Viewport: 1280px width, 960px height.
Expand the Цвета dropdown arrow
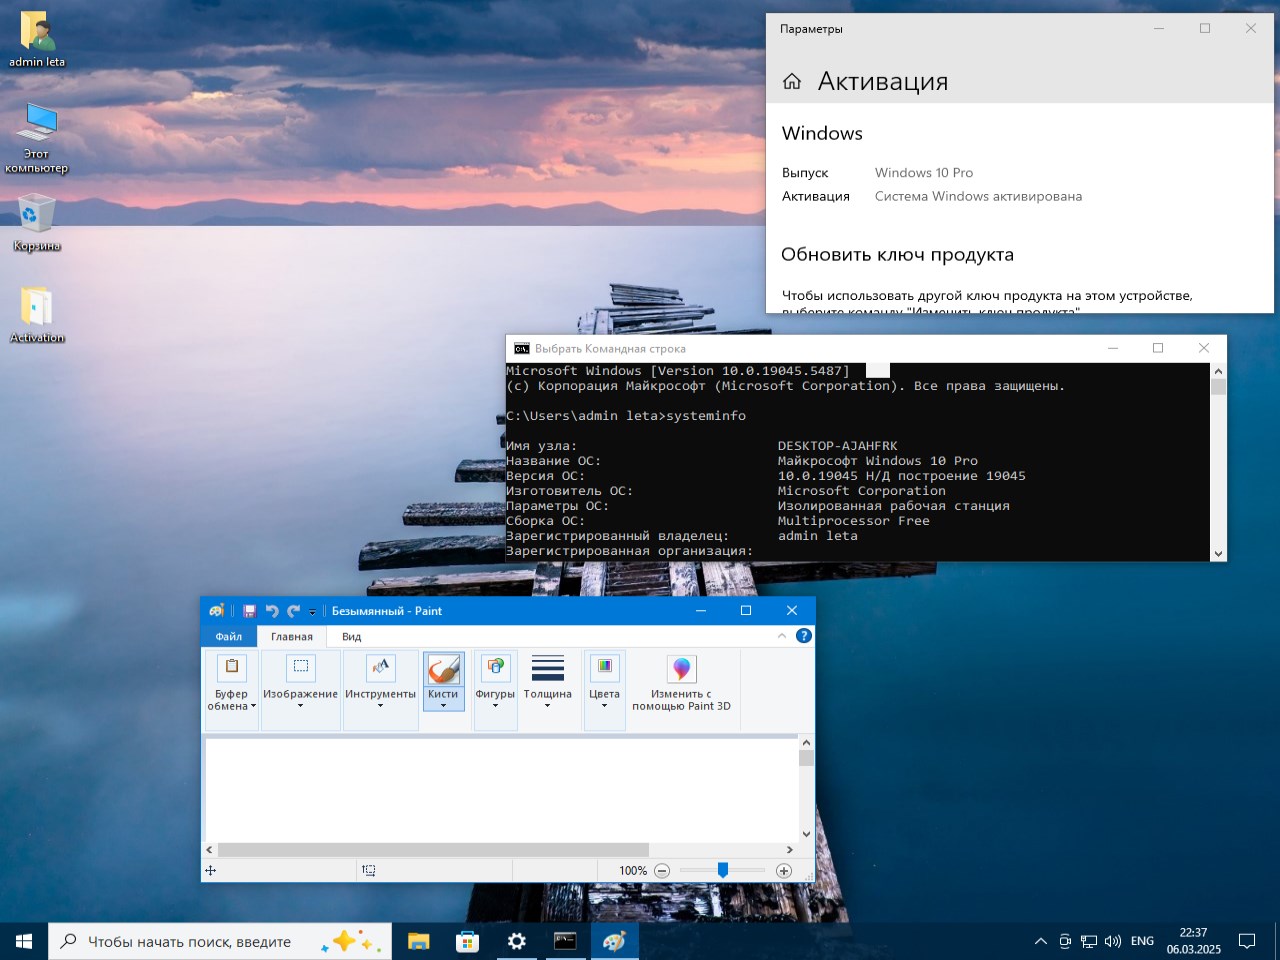(x=604, y=706)
